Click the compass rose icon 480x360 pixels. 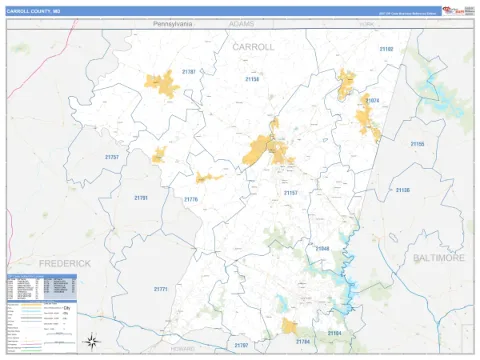[x=92, y=342]
